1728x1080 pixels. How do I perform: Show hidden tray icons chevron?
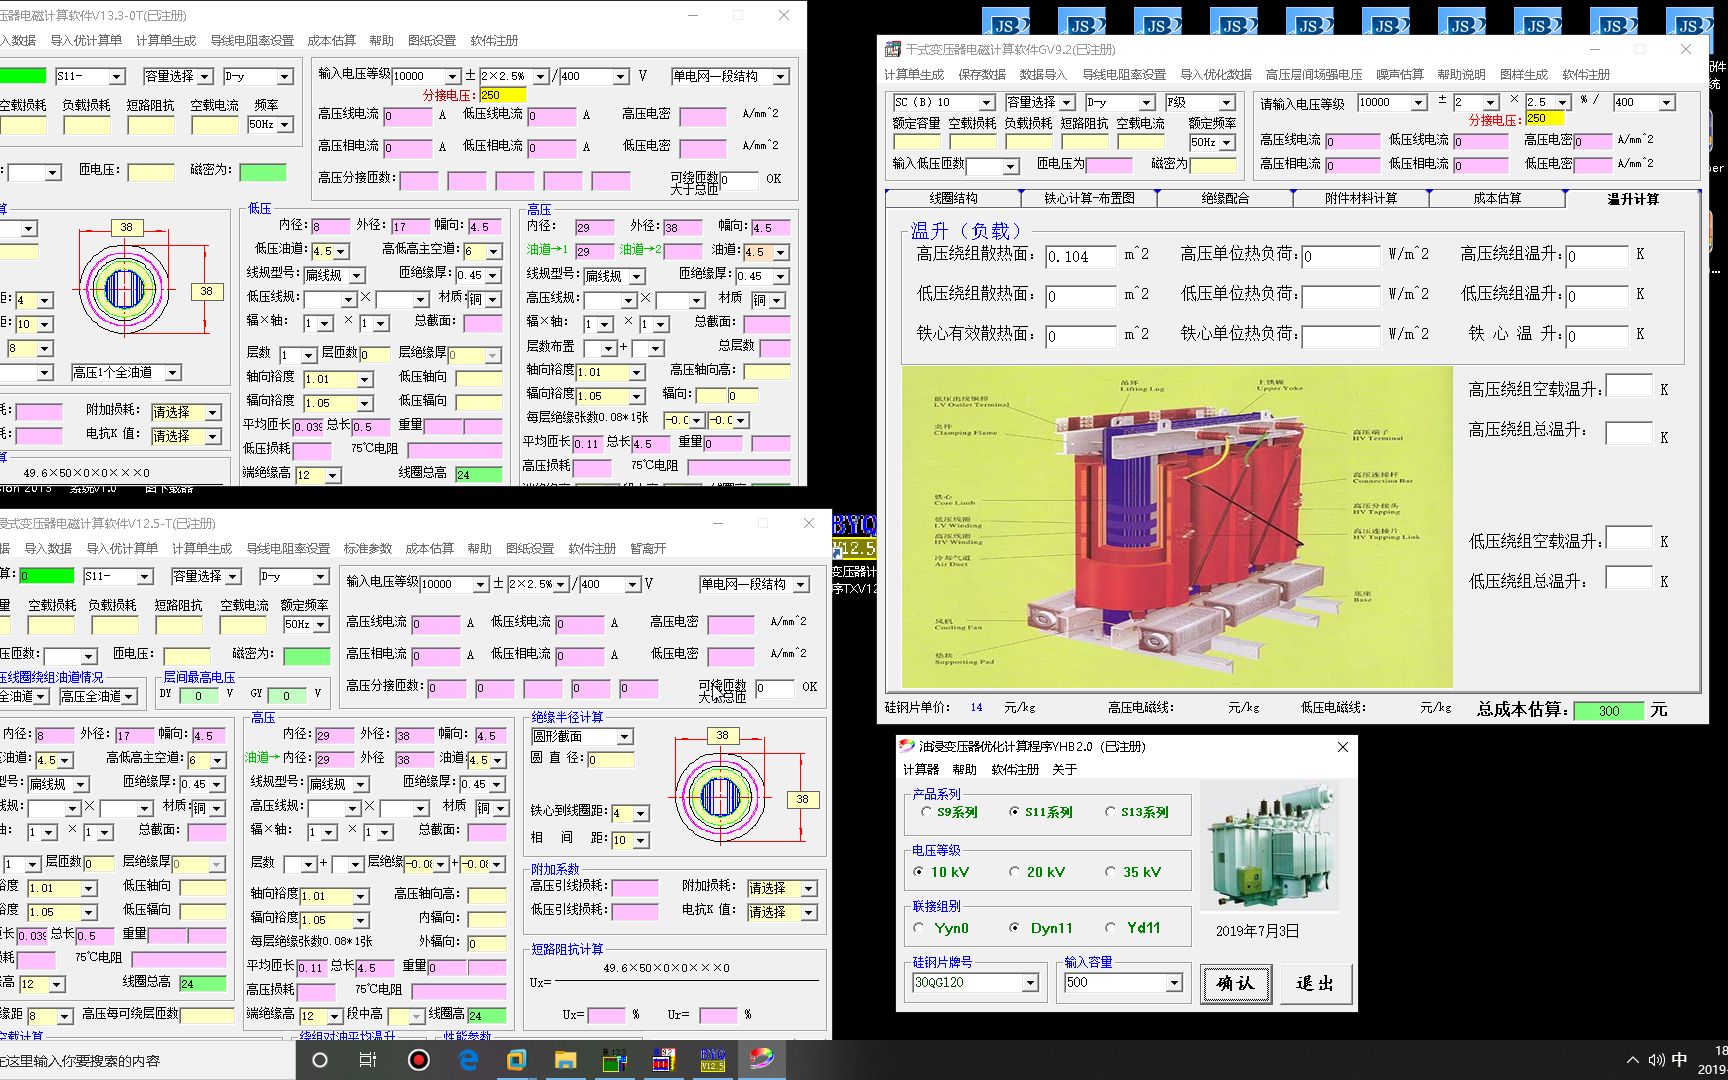1633,1060
